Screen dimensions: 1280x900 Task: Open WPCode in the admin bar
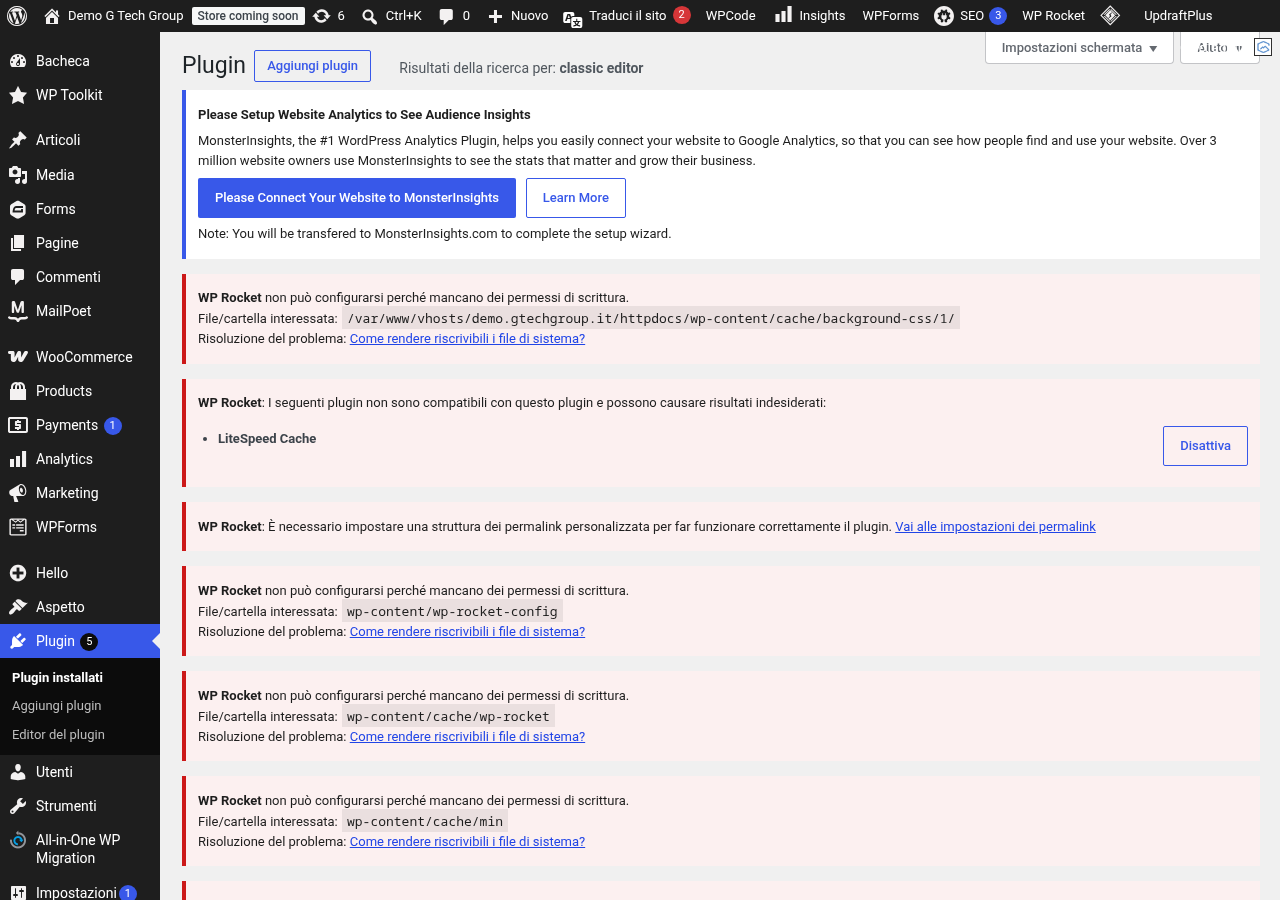[x=731, y=16]
